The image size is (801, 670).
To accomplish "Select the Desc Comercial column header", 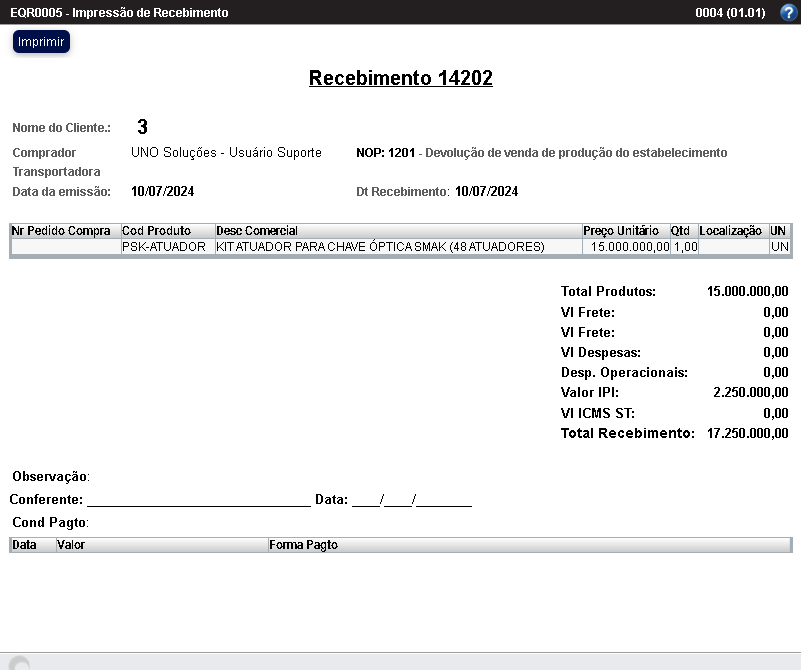I will click(255, 230).
